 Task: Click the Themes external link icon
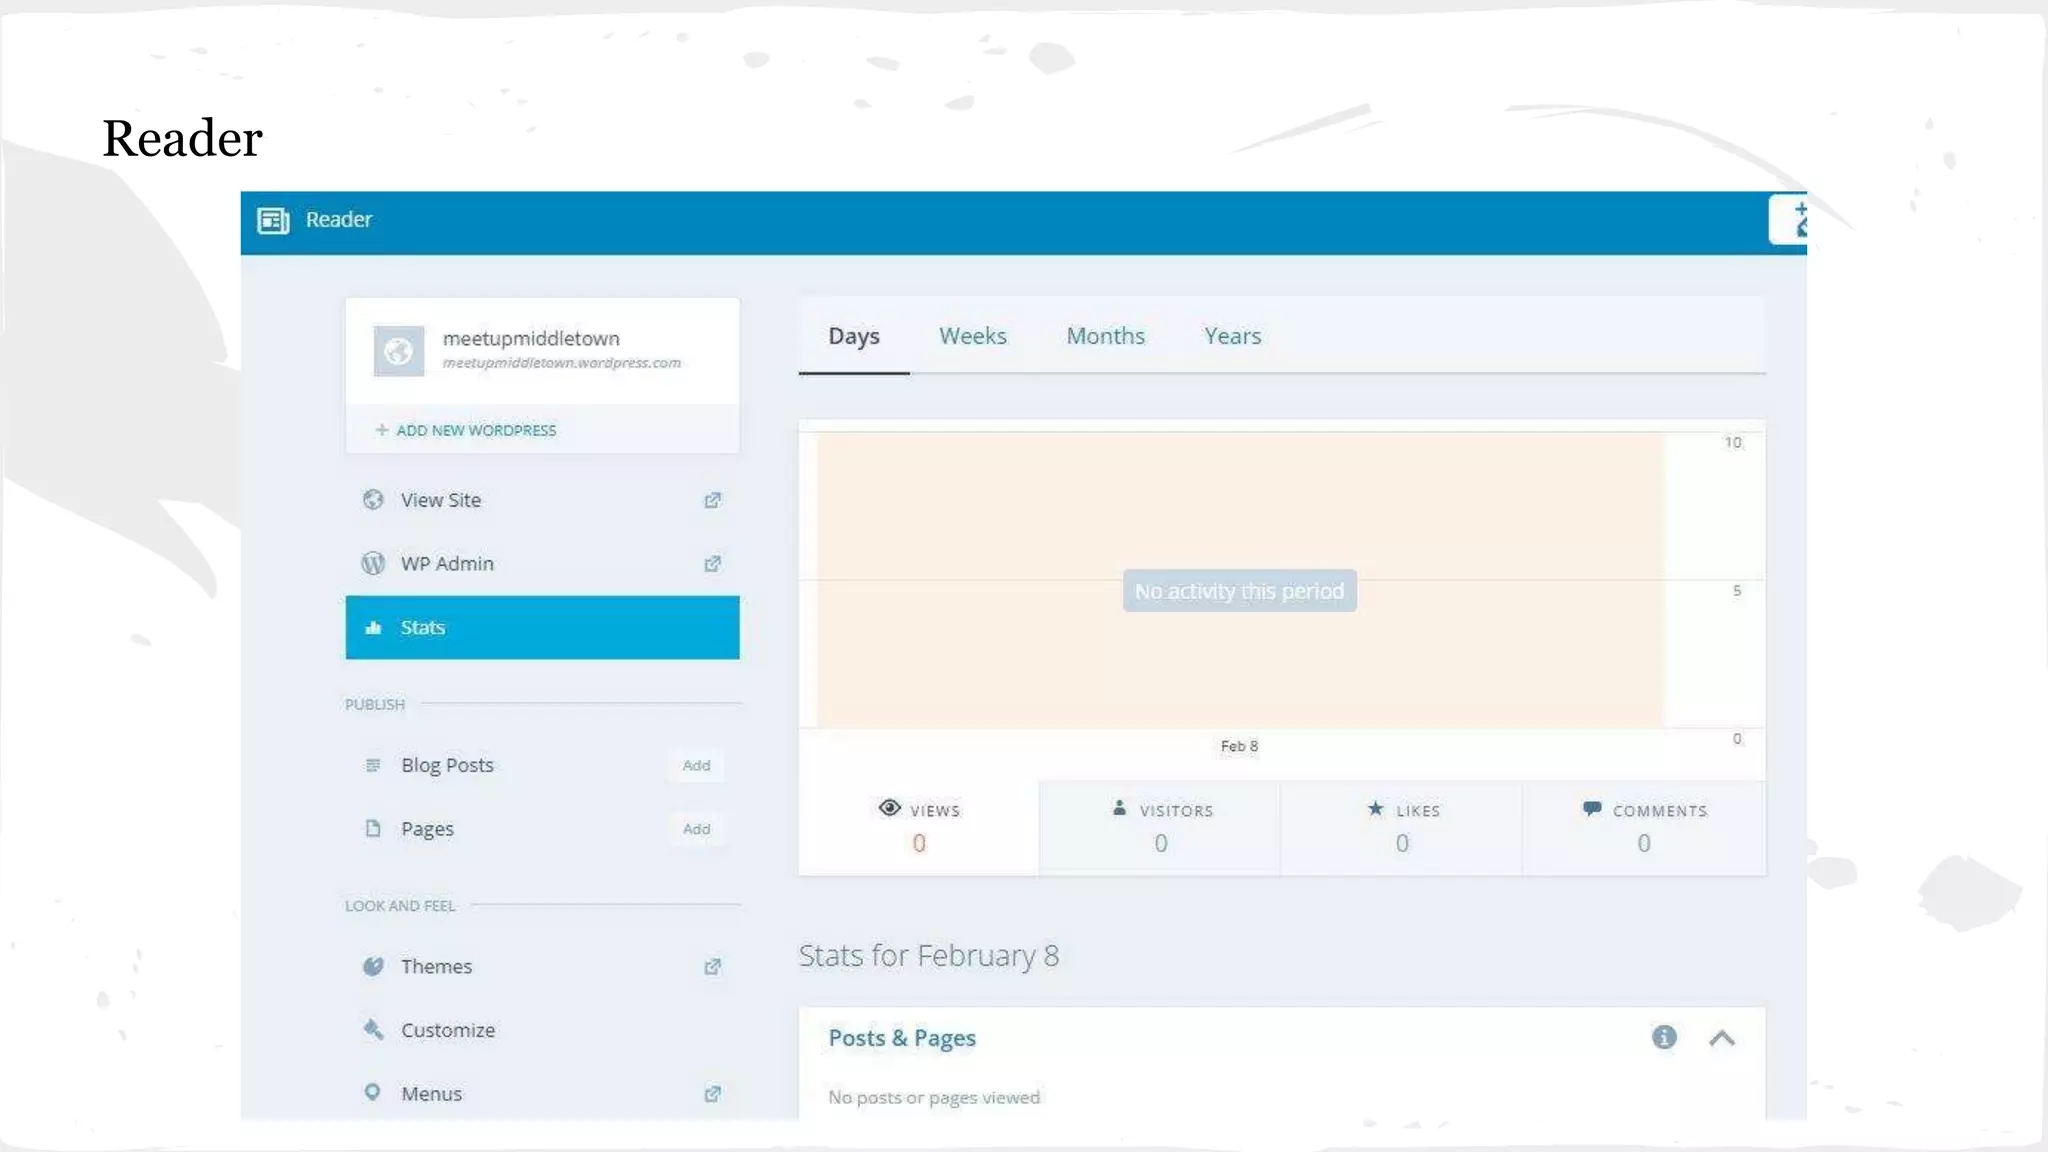point(712,967)
